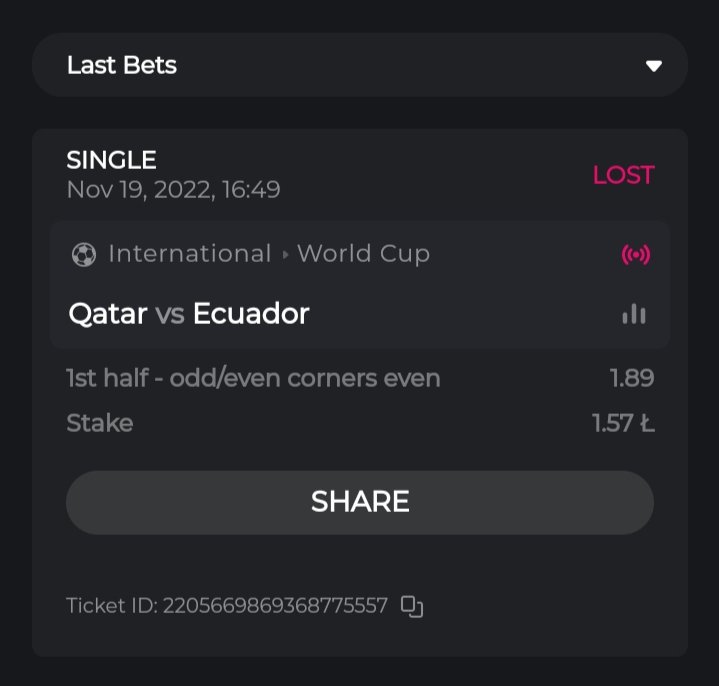Expand the Last Bets dropdown arrow

(x=654, y=66)
